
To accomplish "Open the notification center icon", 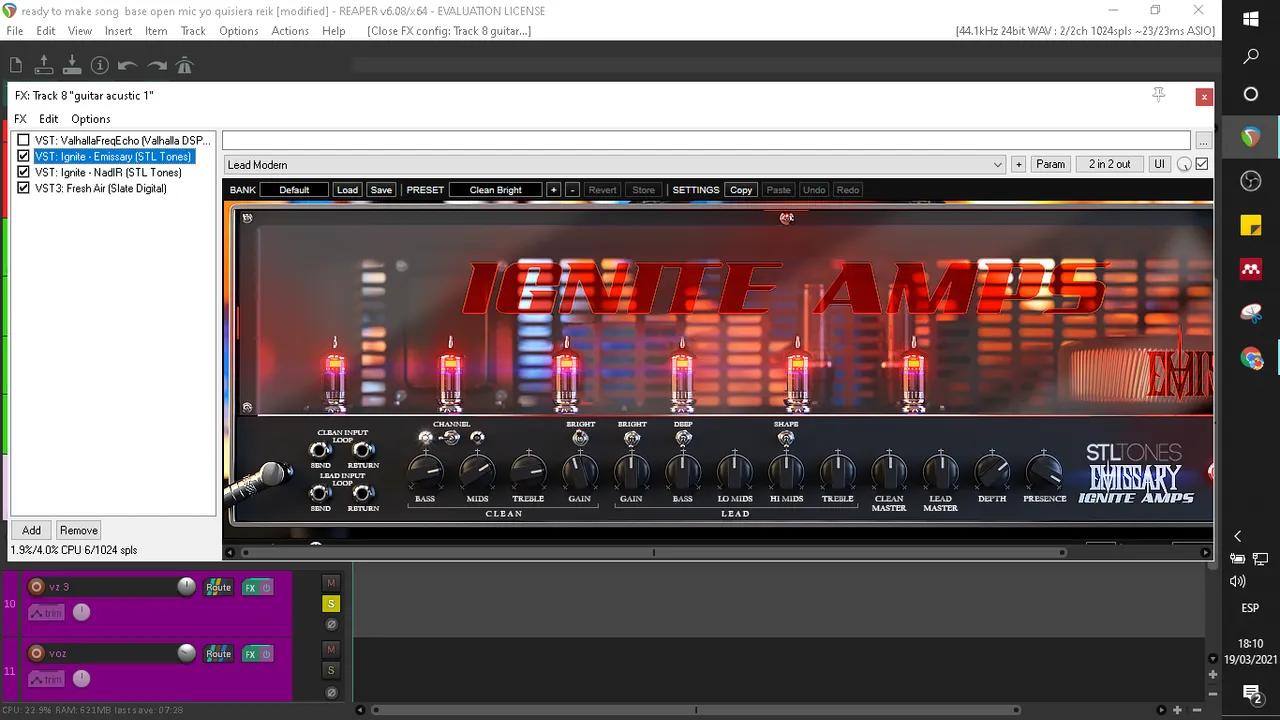I will click(1251, 692).
